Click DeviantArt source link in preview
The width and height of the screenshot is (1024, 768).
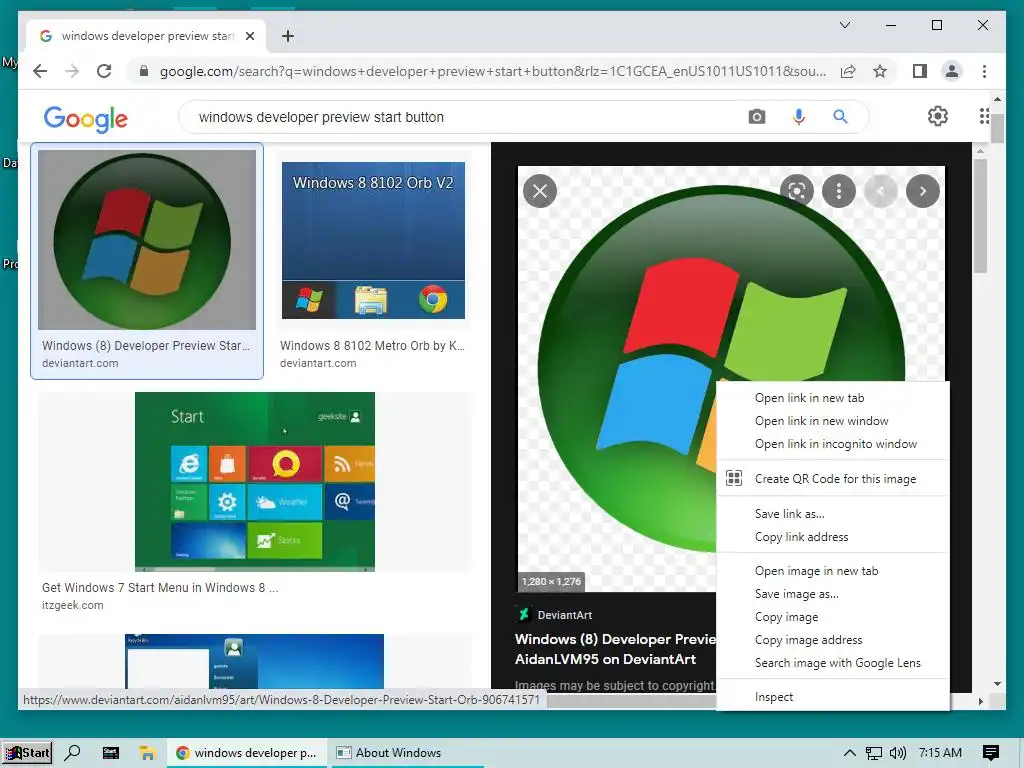coord(555,615)
